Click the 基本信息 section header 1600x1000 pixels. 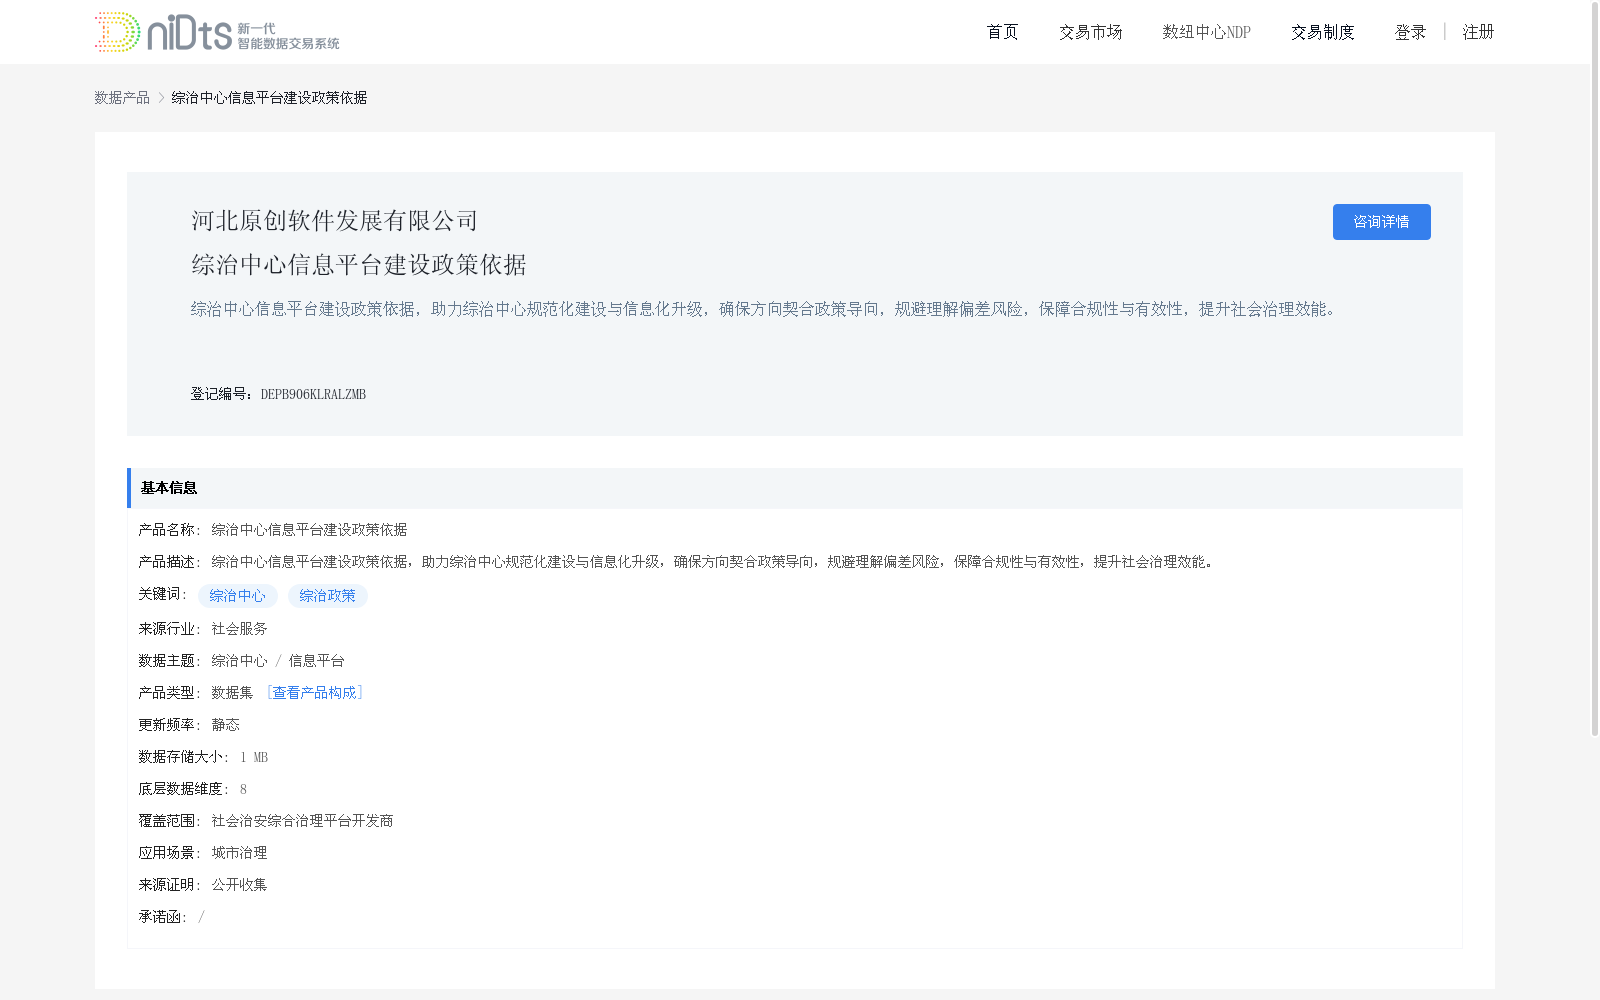pos(795,488)
